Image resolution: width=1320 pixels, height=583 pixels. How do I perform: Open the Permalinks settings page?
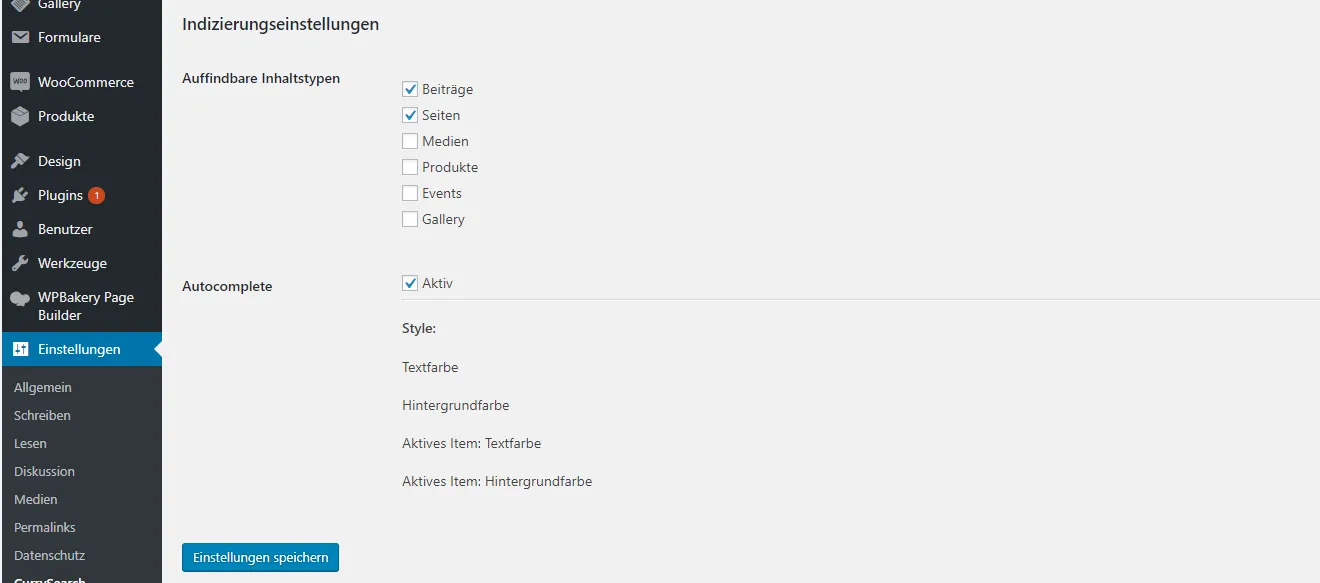point(45,527)
